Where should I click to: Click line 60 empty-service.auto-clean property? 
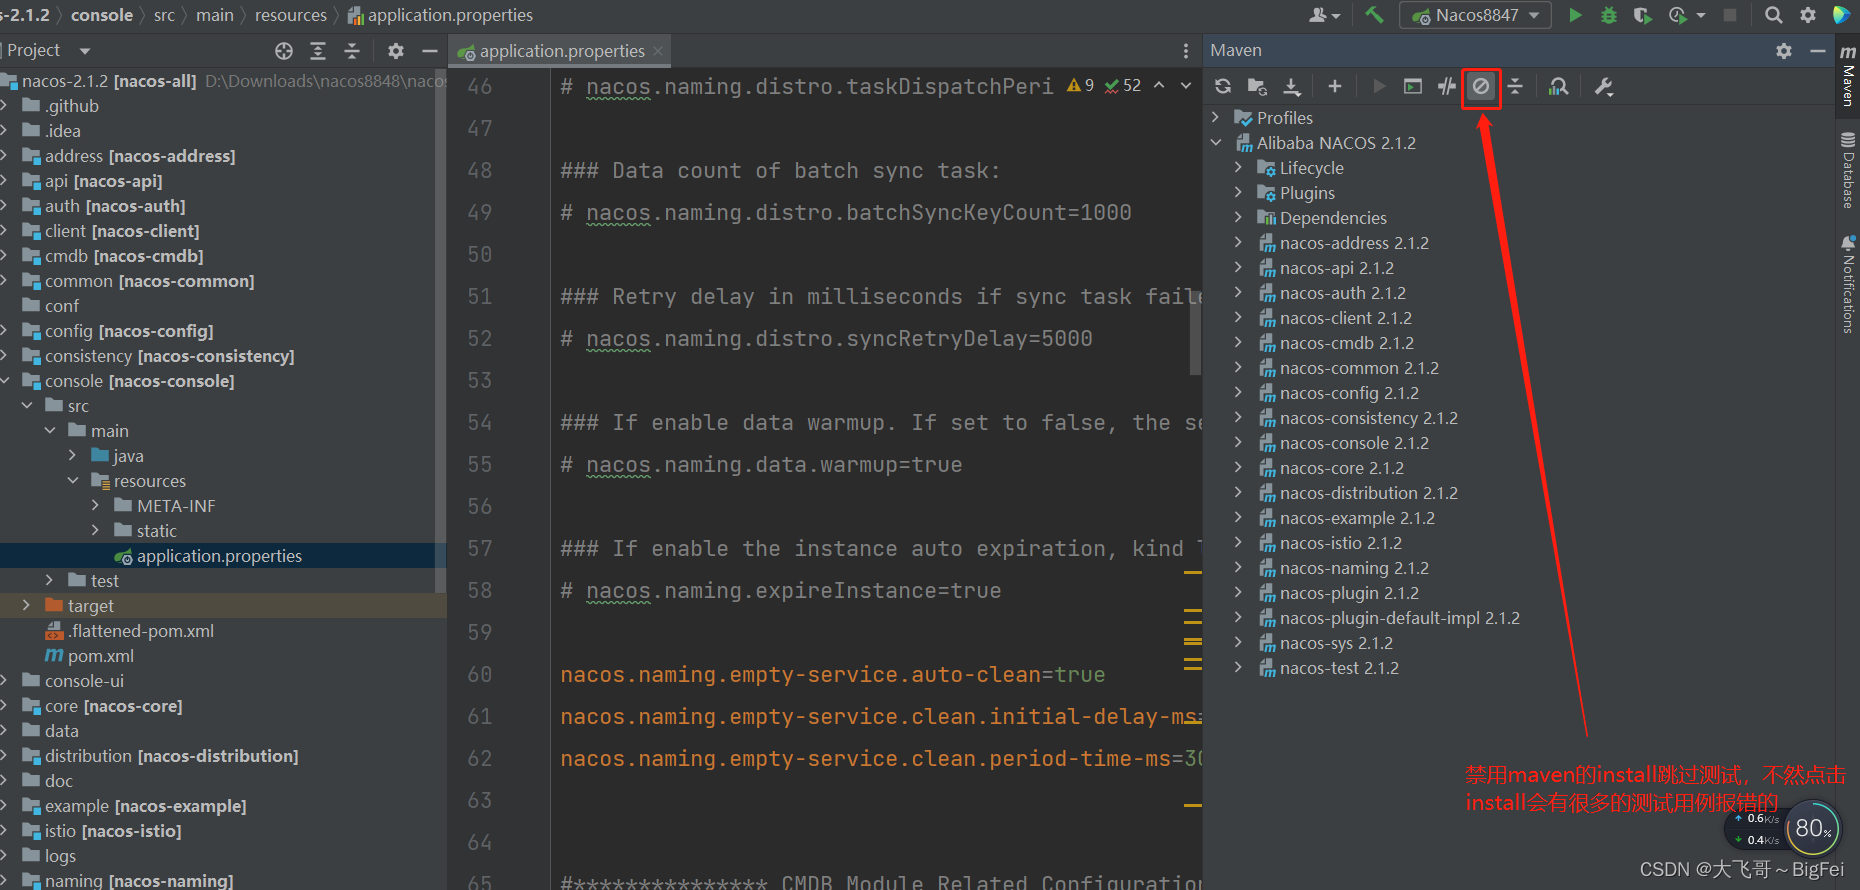click(833, 675)
